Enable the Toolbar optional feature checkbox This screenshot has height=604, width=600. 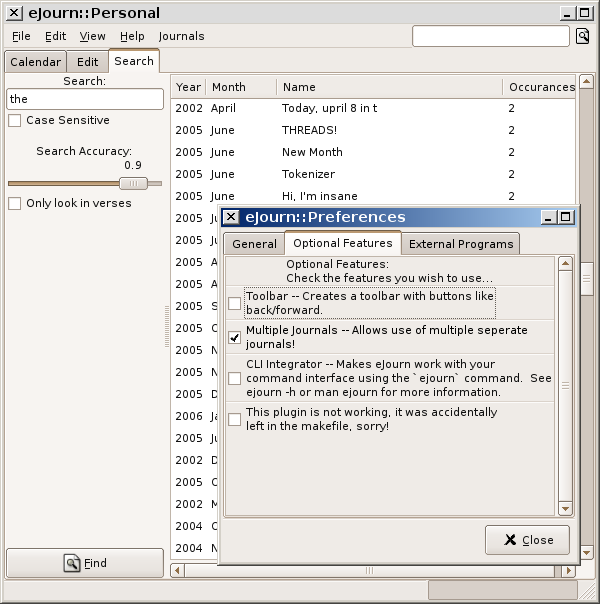tap(235, 303)
